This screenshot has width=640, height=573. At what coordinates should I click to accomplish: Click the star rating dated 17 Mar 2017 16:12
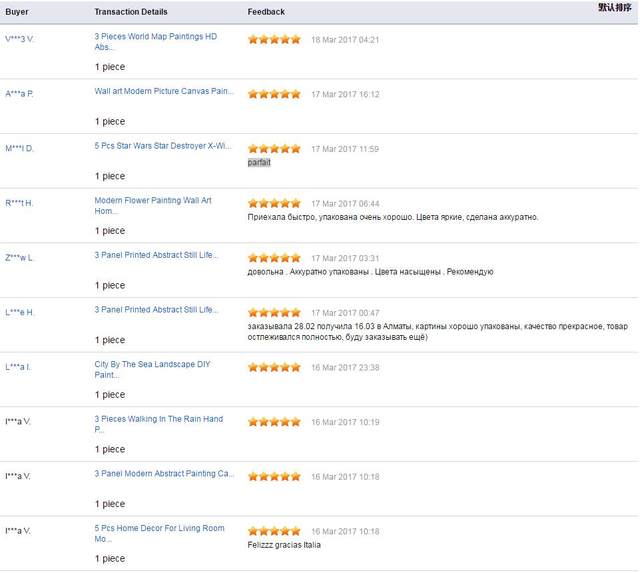(x=274, y=94)
